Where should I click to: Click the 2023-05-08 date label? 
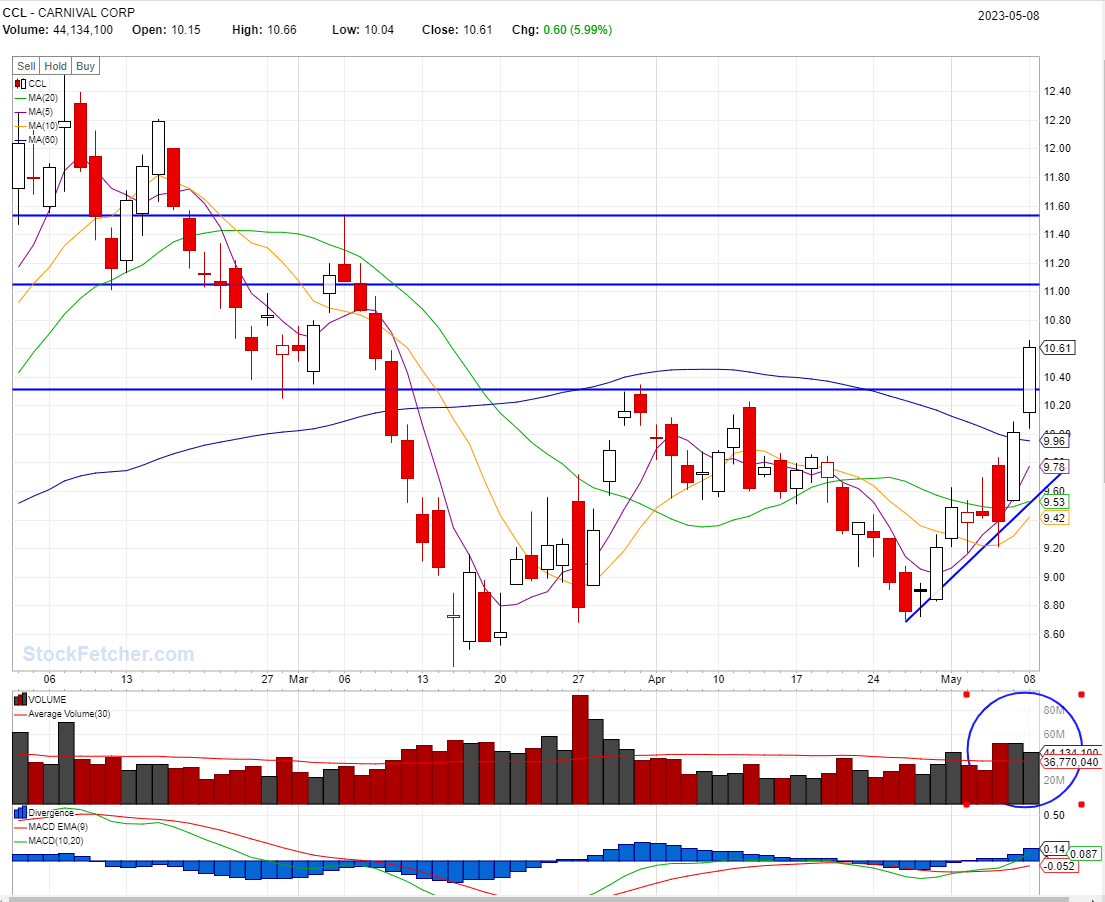pos(1008,16)
